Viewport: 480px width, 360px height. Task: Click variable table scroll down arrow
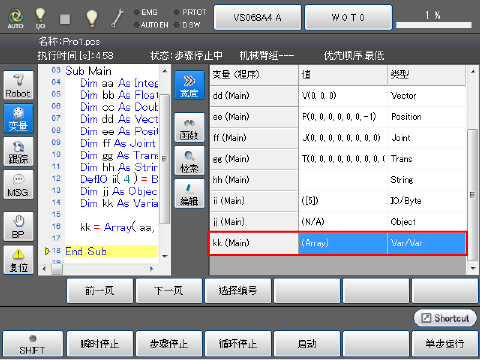click(473, 268)
